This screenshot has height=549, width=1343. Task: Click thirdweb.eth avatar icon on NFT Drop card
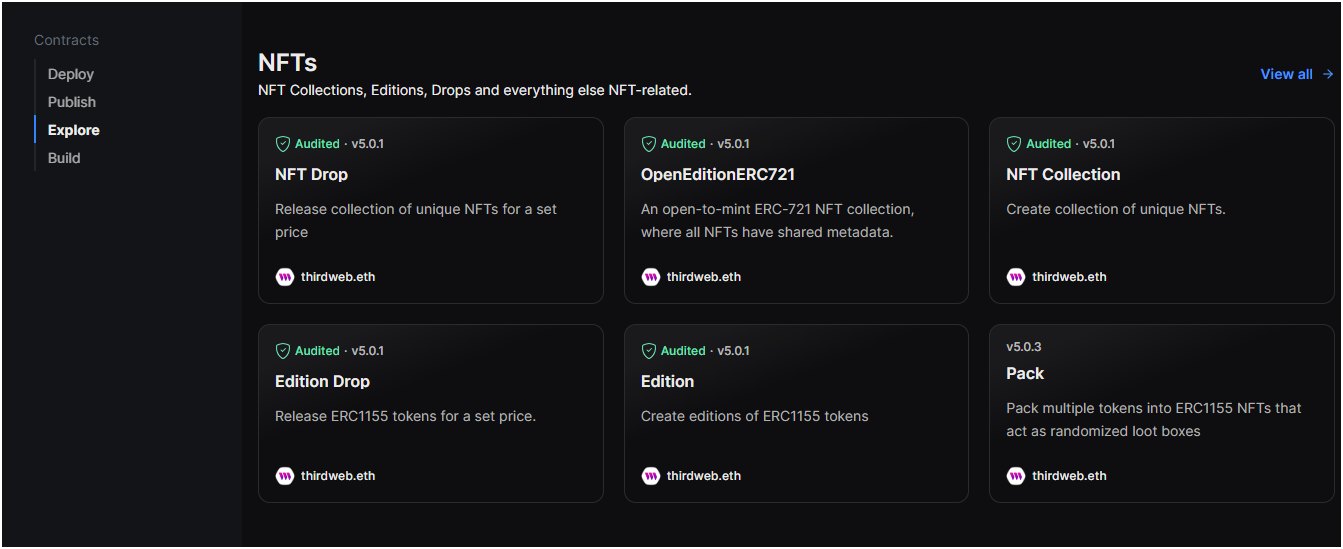(284, 277)
